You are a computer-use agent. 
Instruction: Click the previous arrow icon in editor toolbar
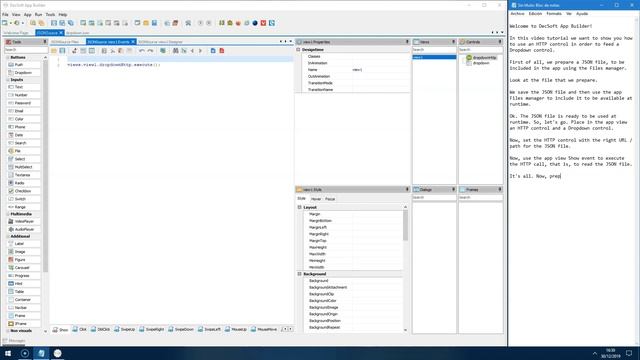[192, 51]
